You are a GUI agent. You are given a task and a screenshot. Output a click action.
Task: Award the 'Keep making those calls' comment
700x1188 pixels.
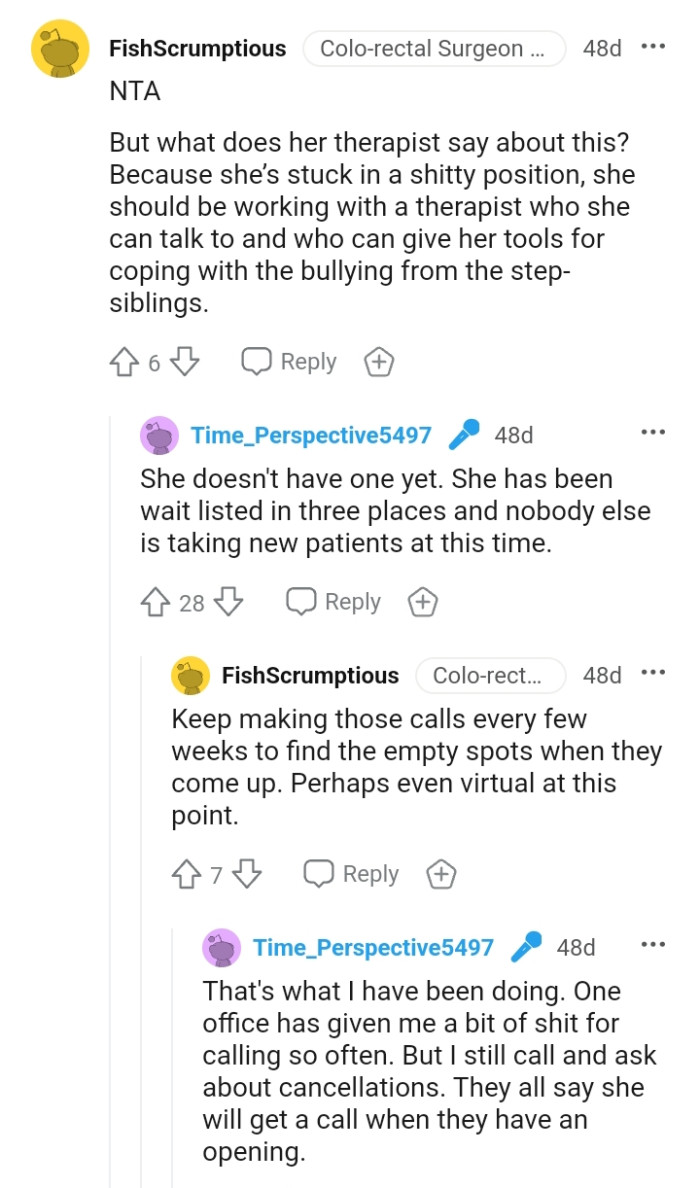[x=441, y=873]
